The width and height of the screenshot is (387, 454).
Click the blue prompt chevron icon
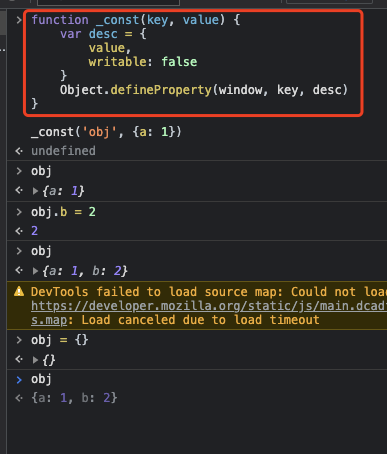[x=19, y=380]
